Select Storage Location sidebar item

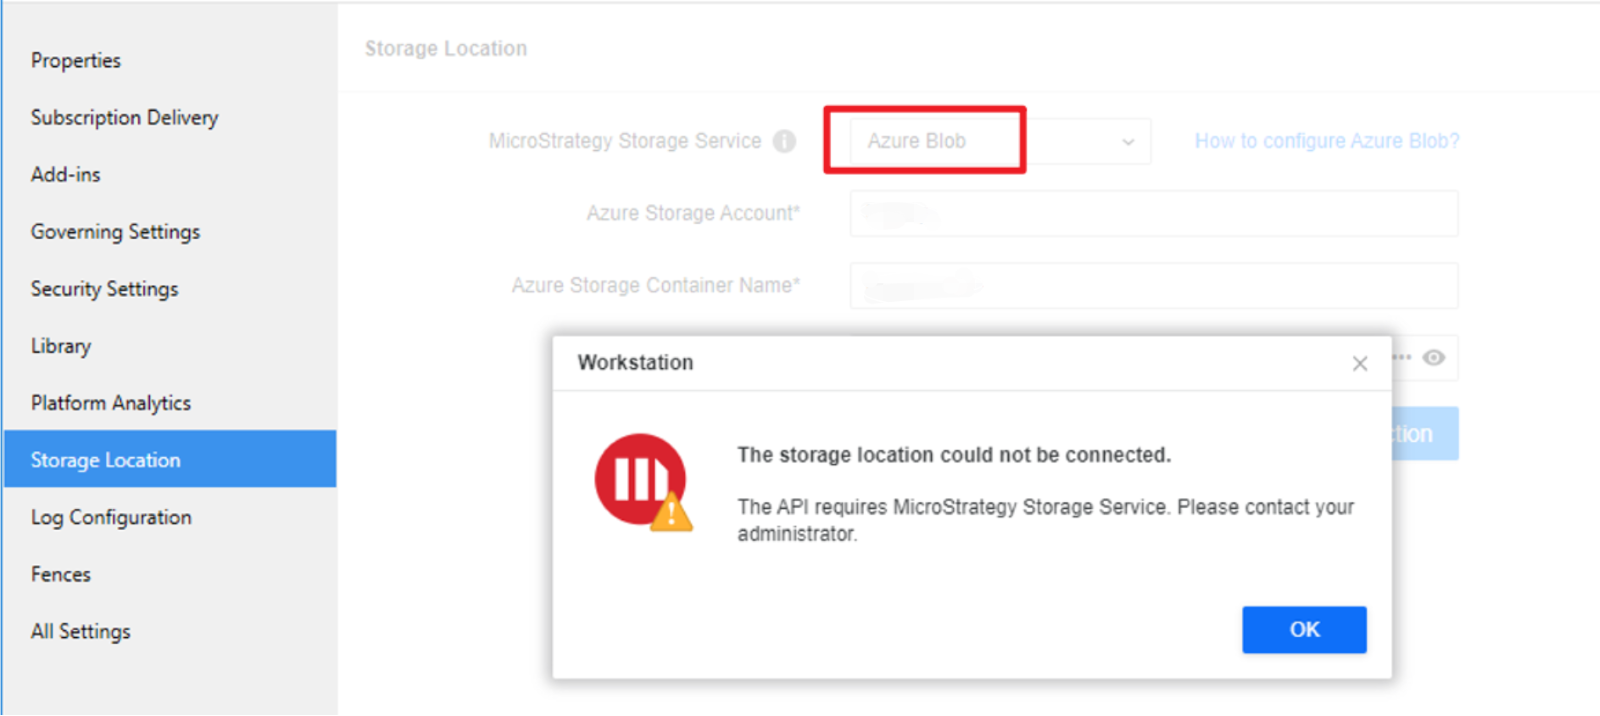pos(106,460)
